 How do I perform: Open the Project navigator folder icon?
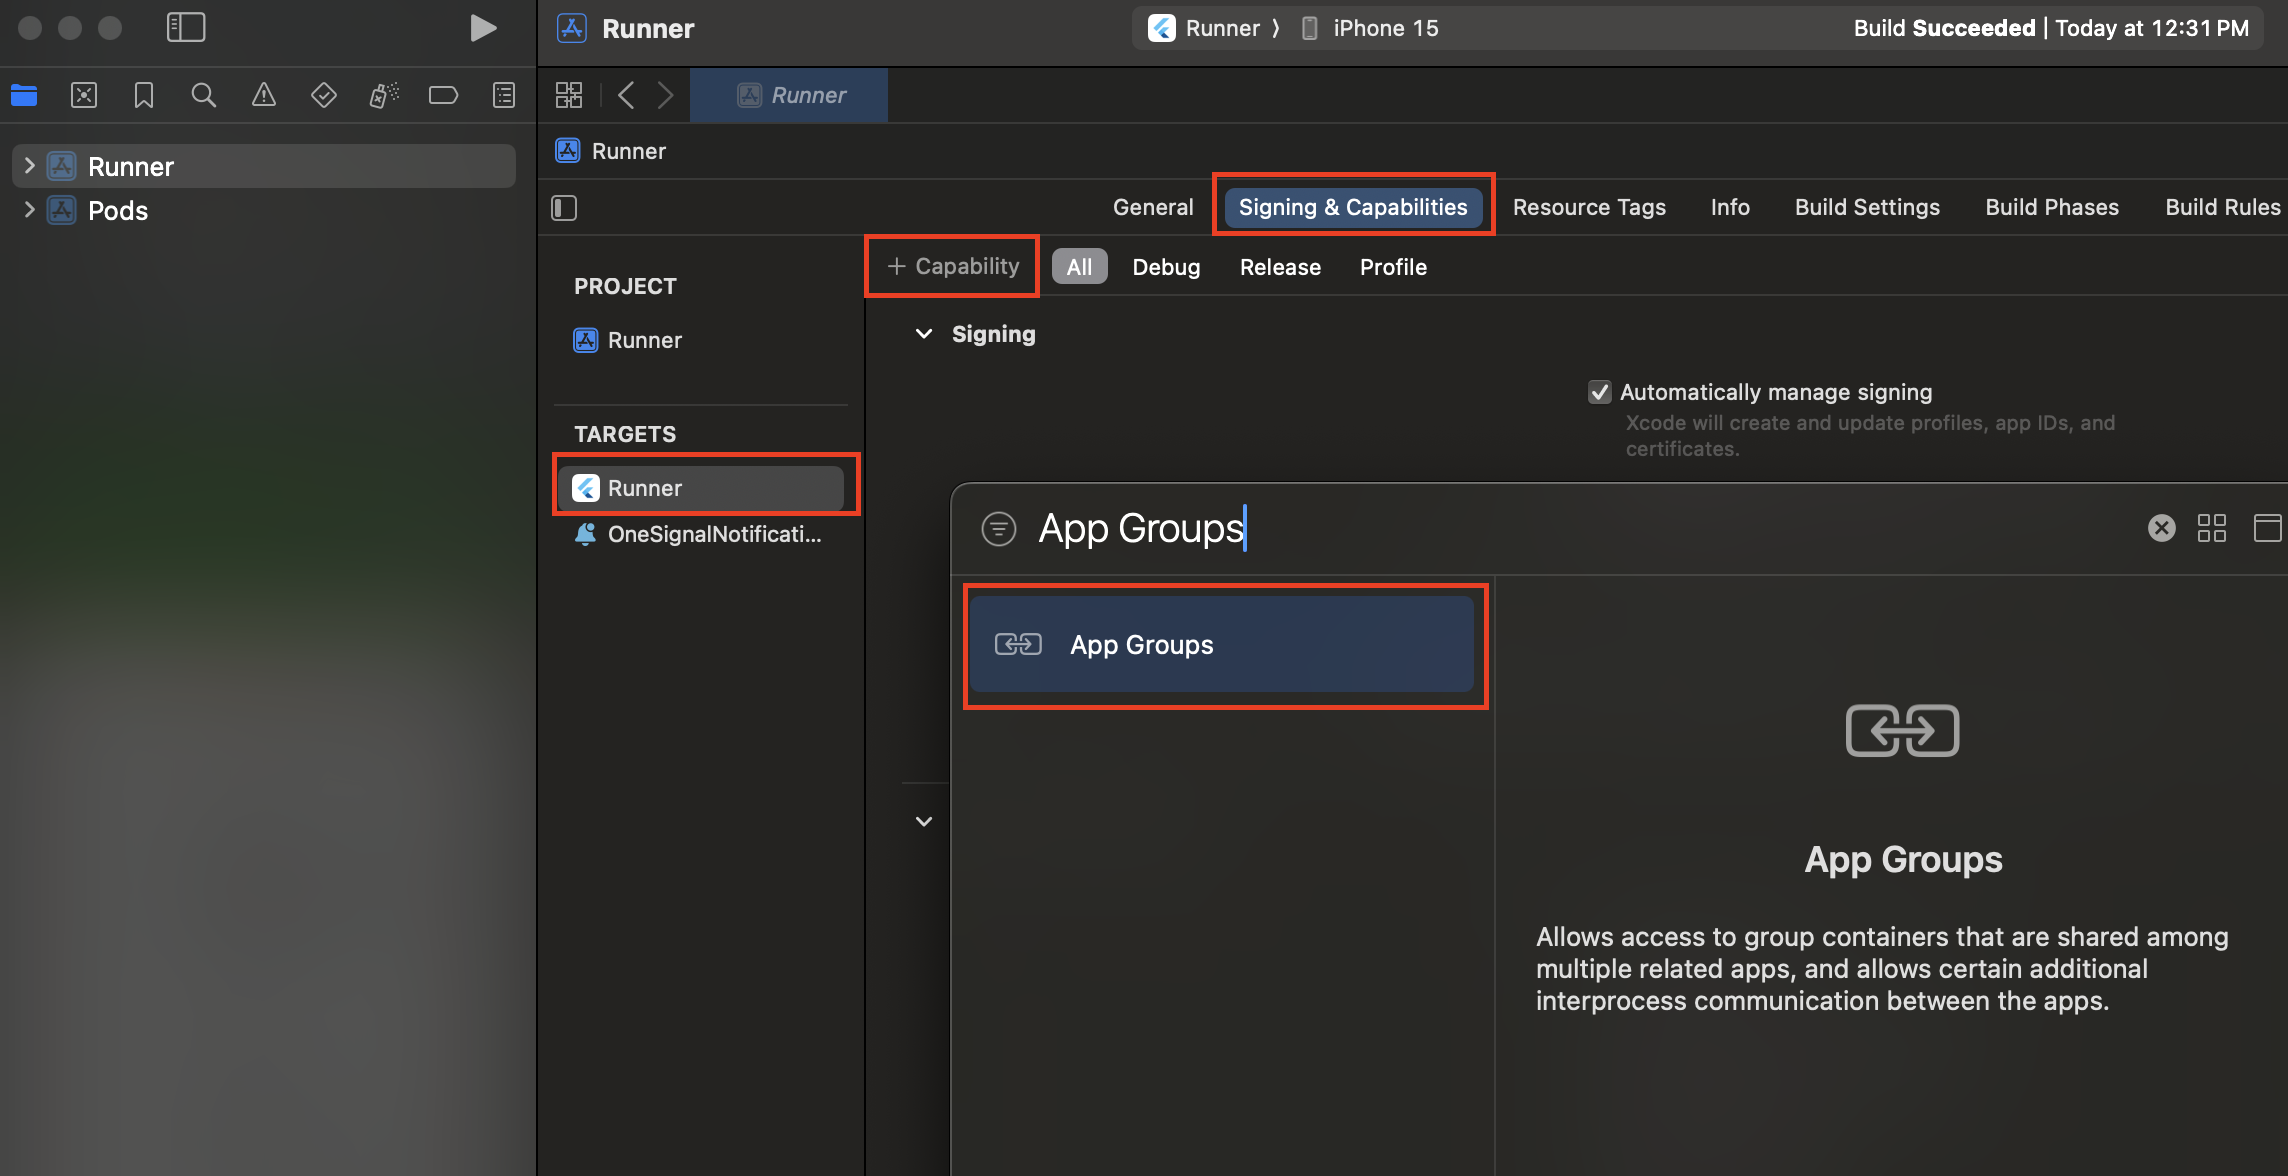click(x=24, y=95)
